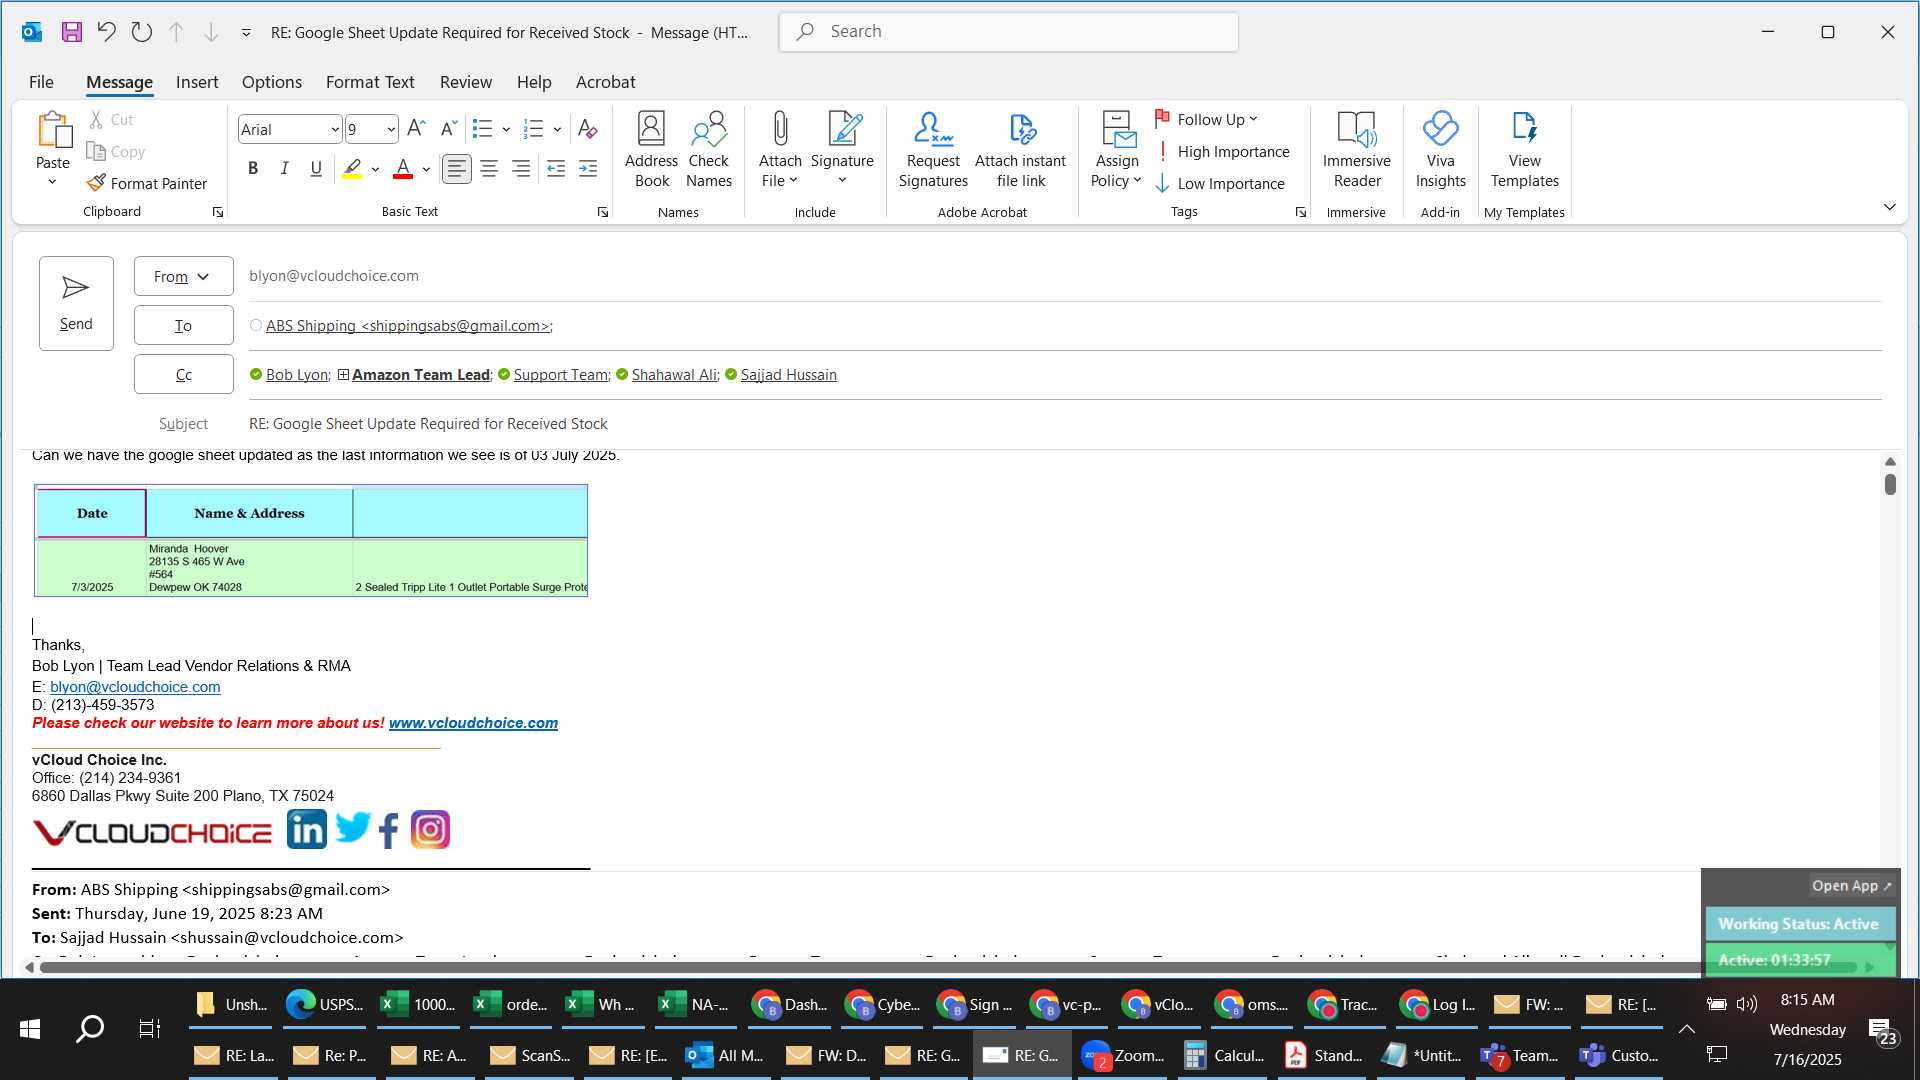Image resolution: width=1920 pixels, height=1080 pixels.
Task: Open the File menu
Action: (41, 82)
